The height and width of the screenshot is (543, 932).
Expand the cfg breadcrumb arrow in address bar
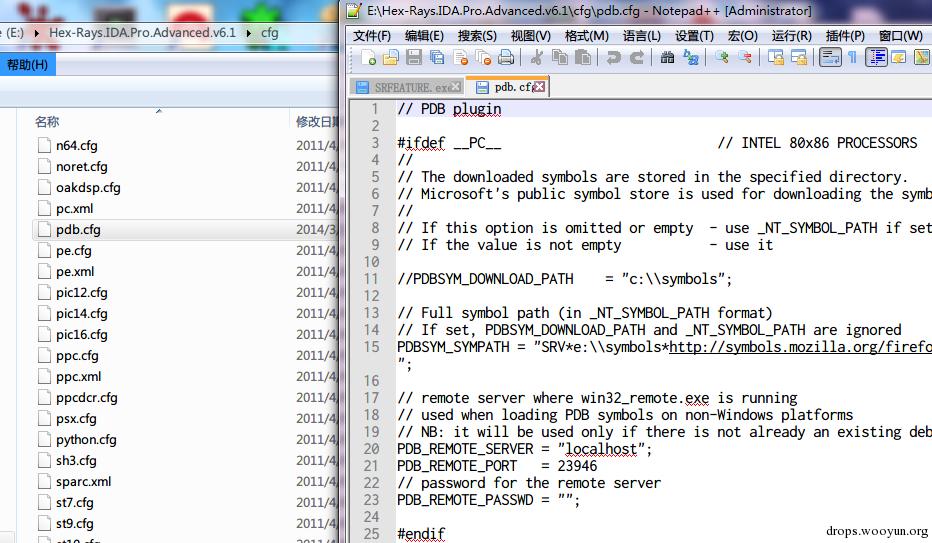pos(292,33)
